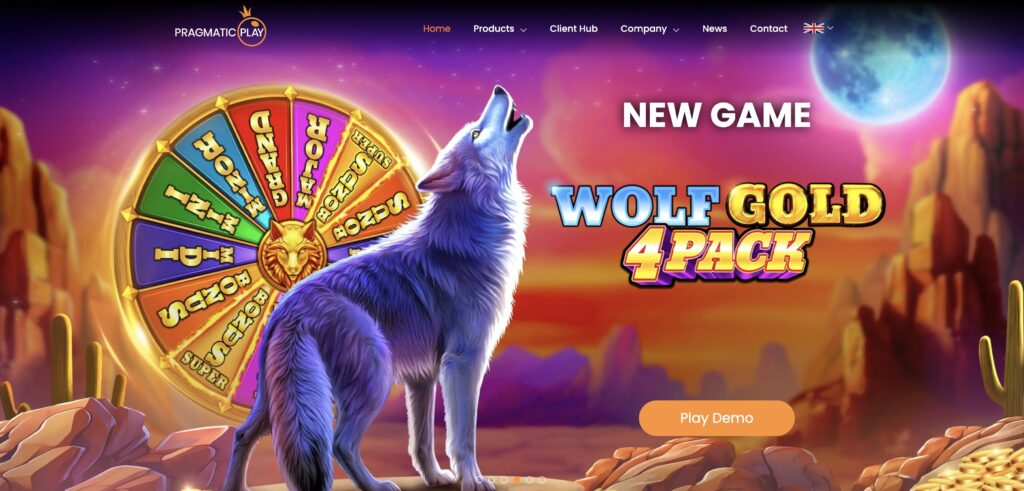
Task: Click the NEW GAME heading
Action: tap(716, 116)
